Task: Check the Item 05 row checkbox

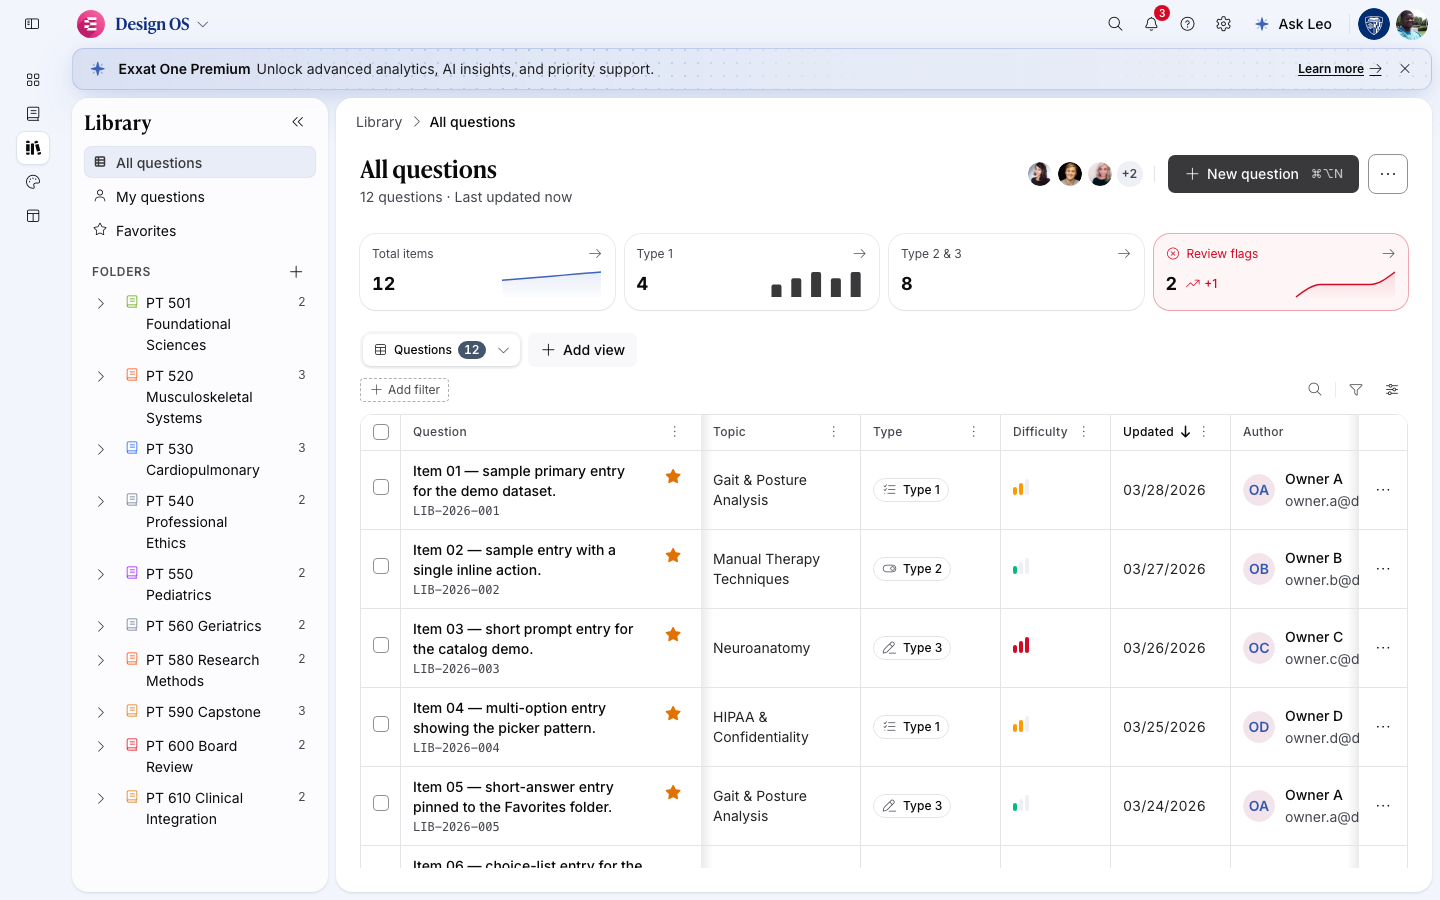Action: point(381,803)
